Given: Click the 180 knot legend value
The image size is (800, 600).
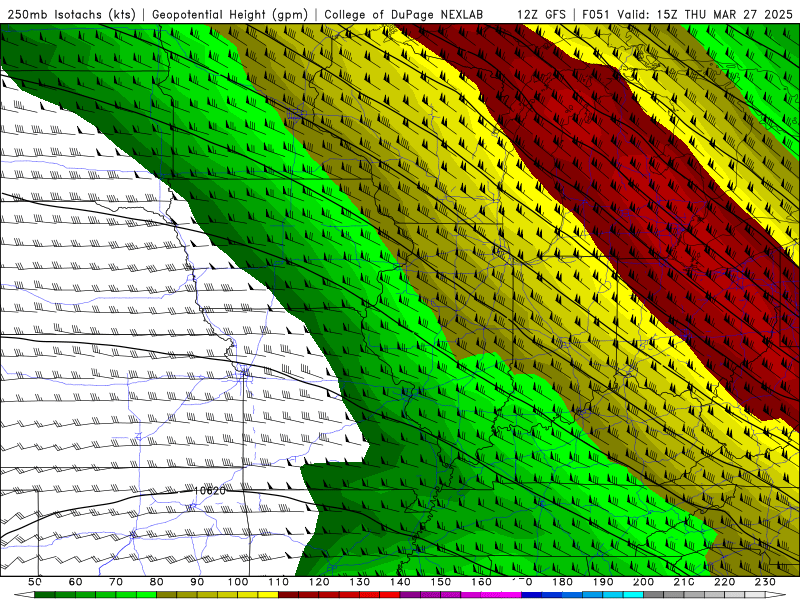Looking at the screenshot, I should [562, 582].
